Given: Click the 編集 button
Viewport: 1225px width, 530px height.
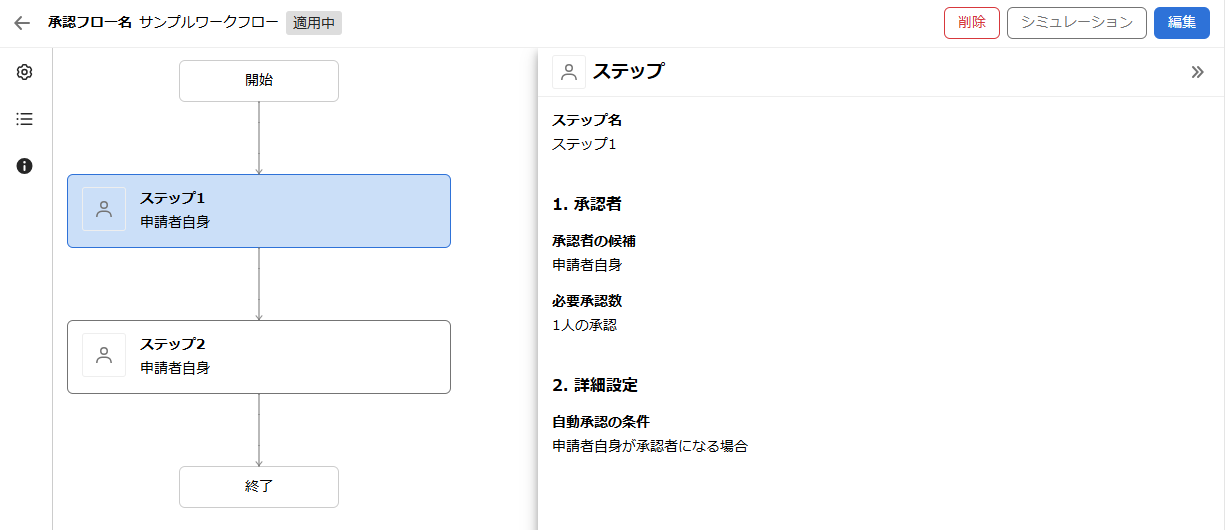Looking at the screenshot, I should (1182, 23).
